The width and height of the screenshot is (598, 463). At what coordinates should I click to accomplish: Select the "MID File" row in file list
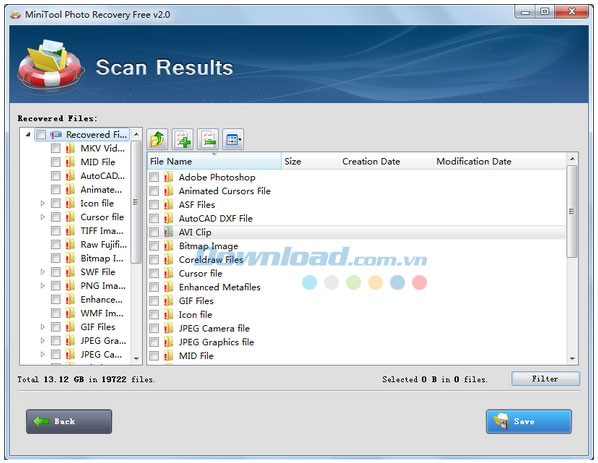click(x=357, y=356)
